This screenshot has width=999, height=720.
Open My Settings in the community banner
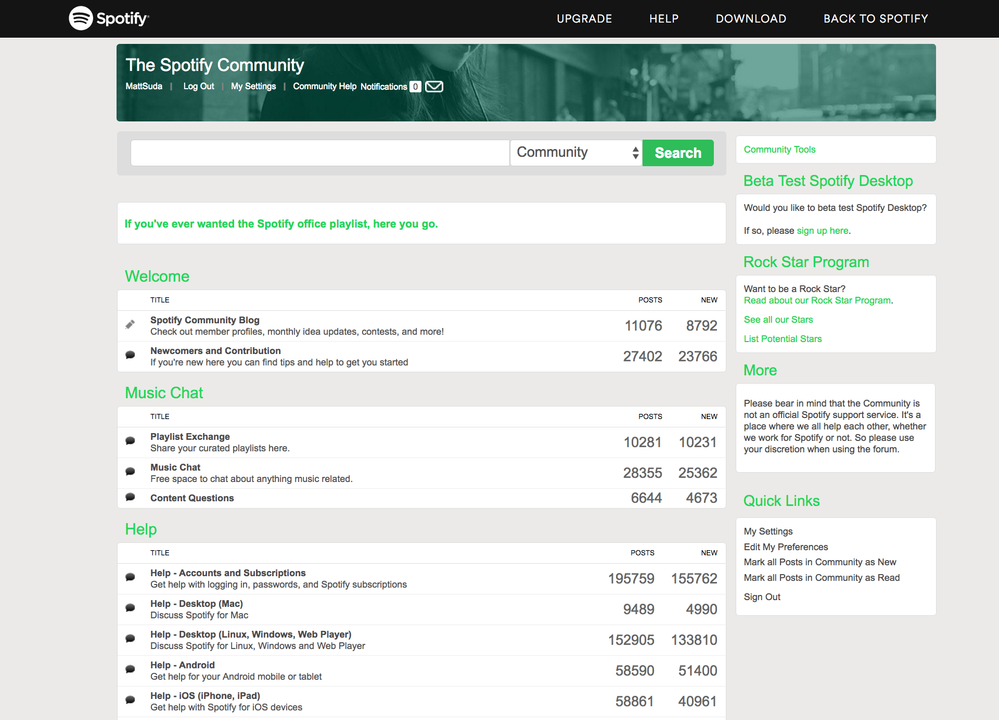[x=254, y=86]
